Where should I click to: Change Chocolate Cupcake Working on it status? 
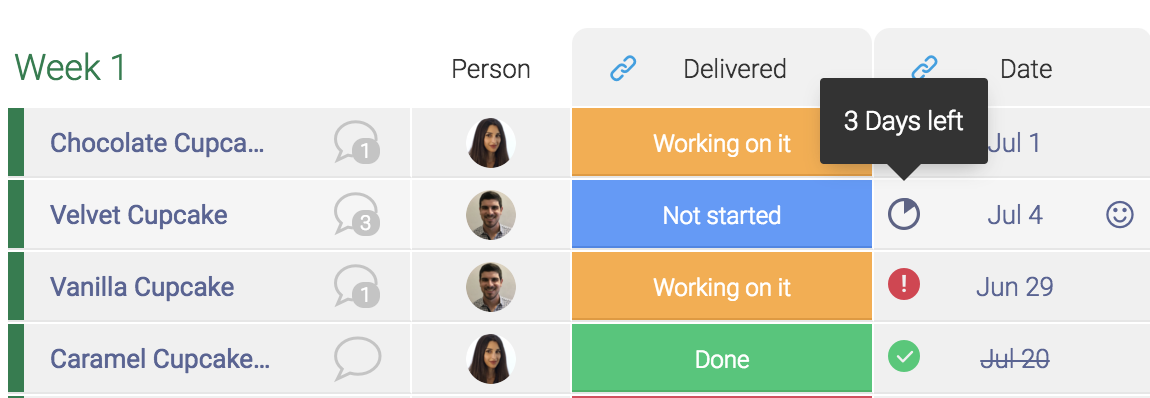[722, 142]
